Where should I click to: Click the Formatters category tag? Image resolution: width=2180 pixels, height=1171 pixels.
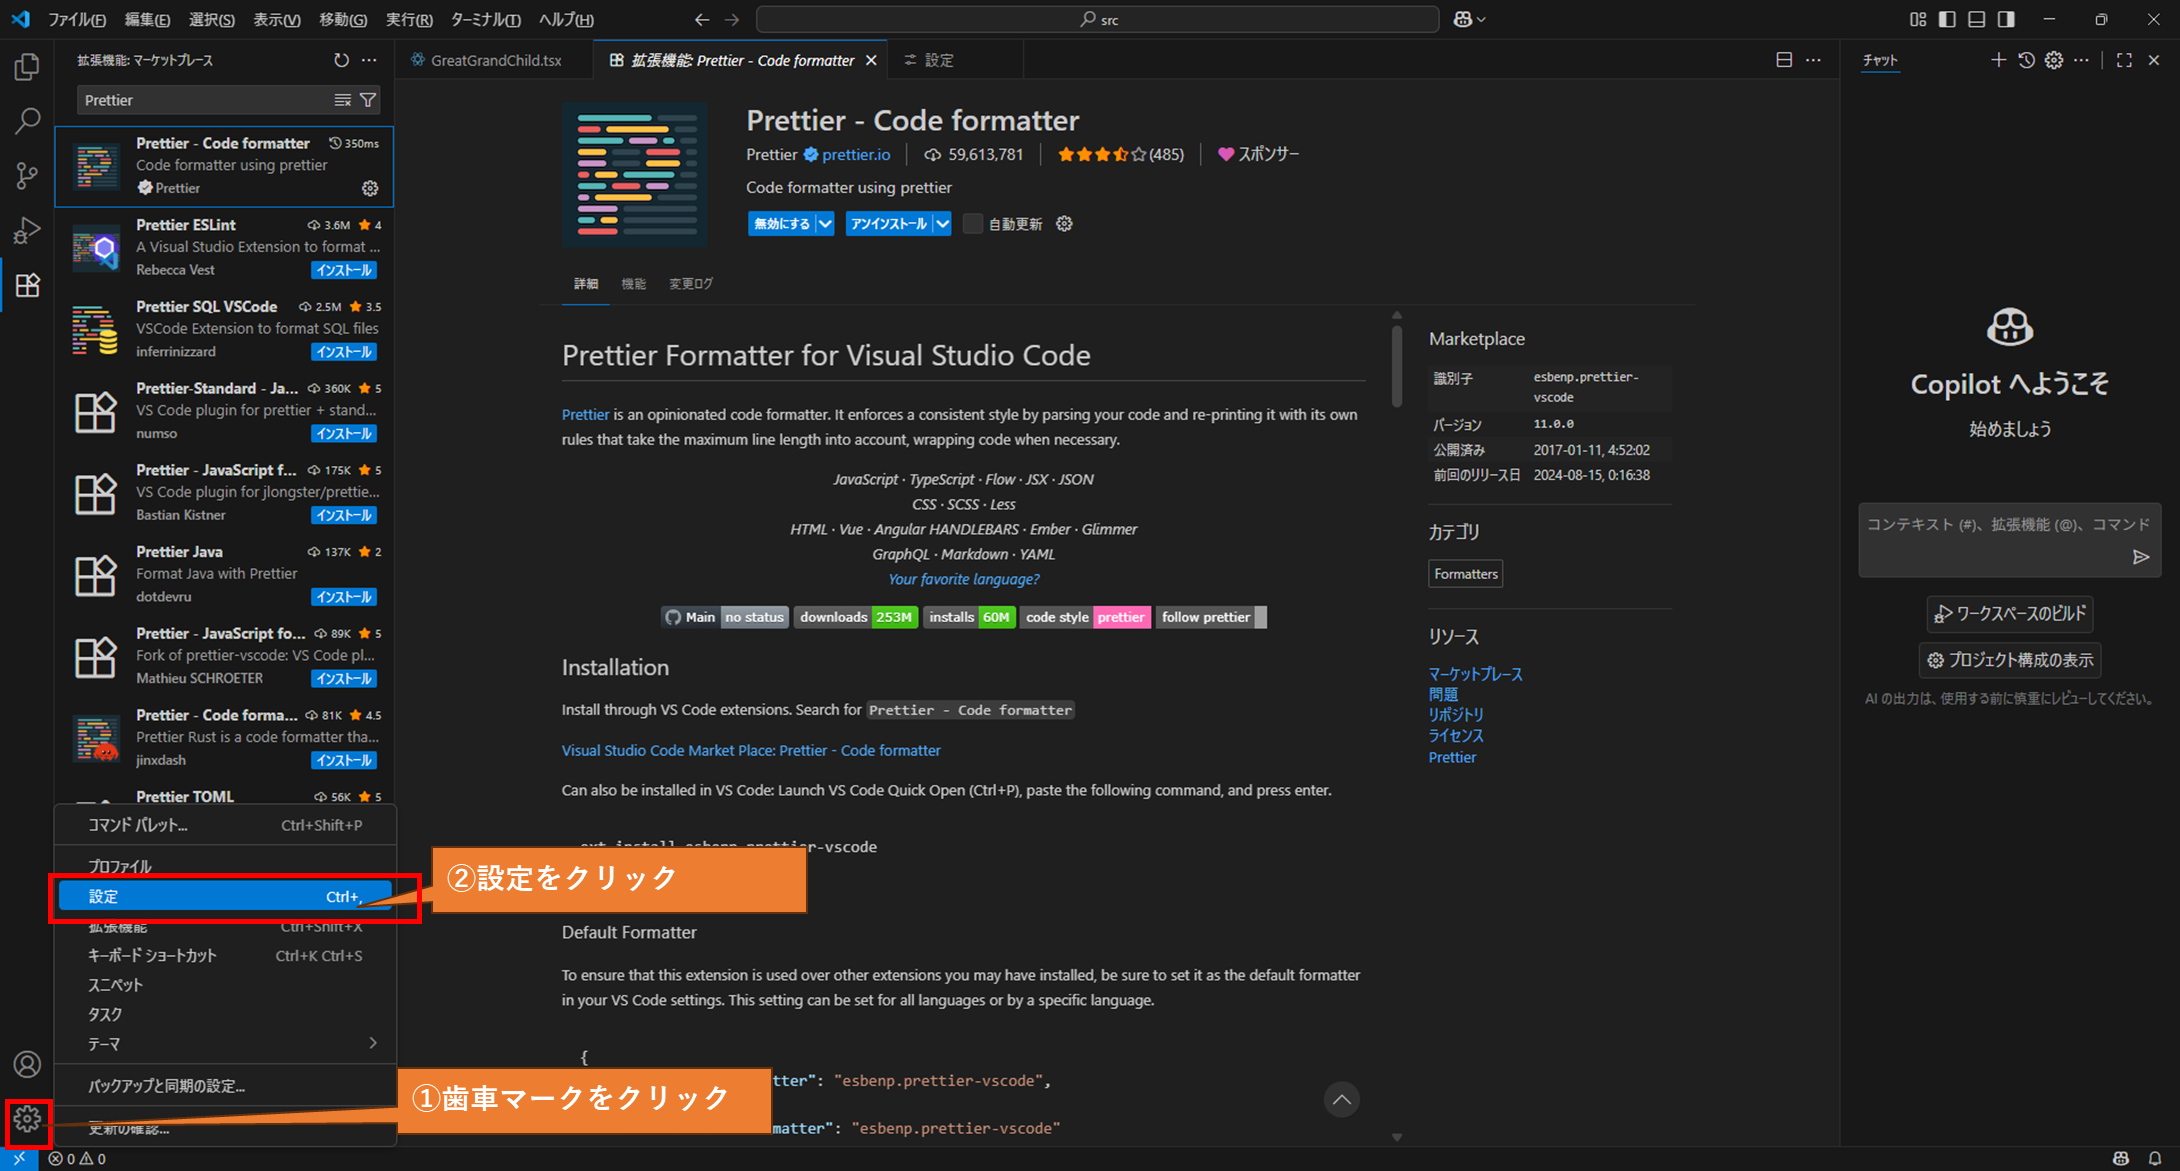(x=1465, y=574)
